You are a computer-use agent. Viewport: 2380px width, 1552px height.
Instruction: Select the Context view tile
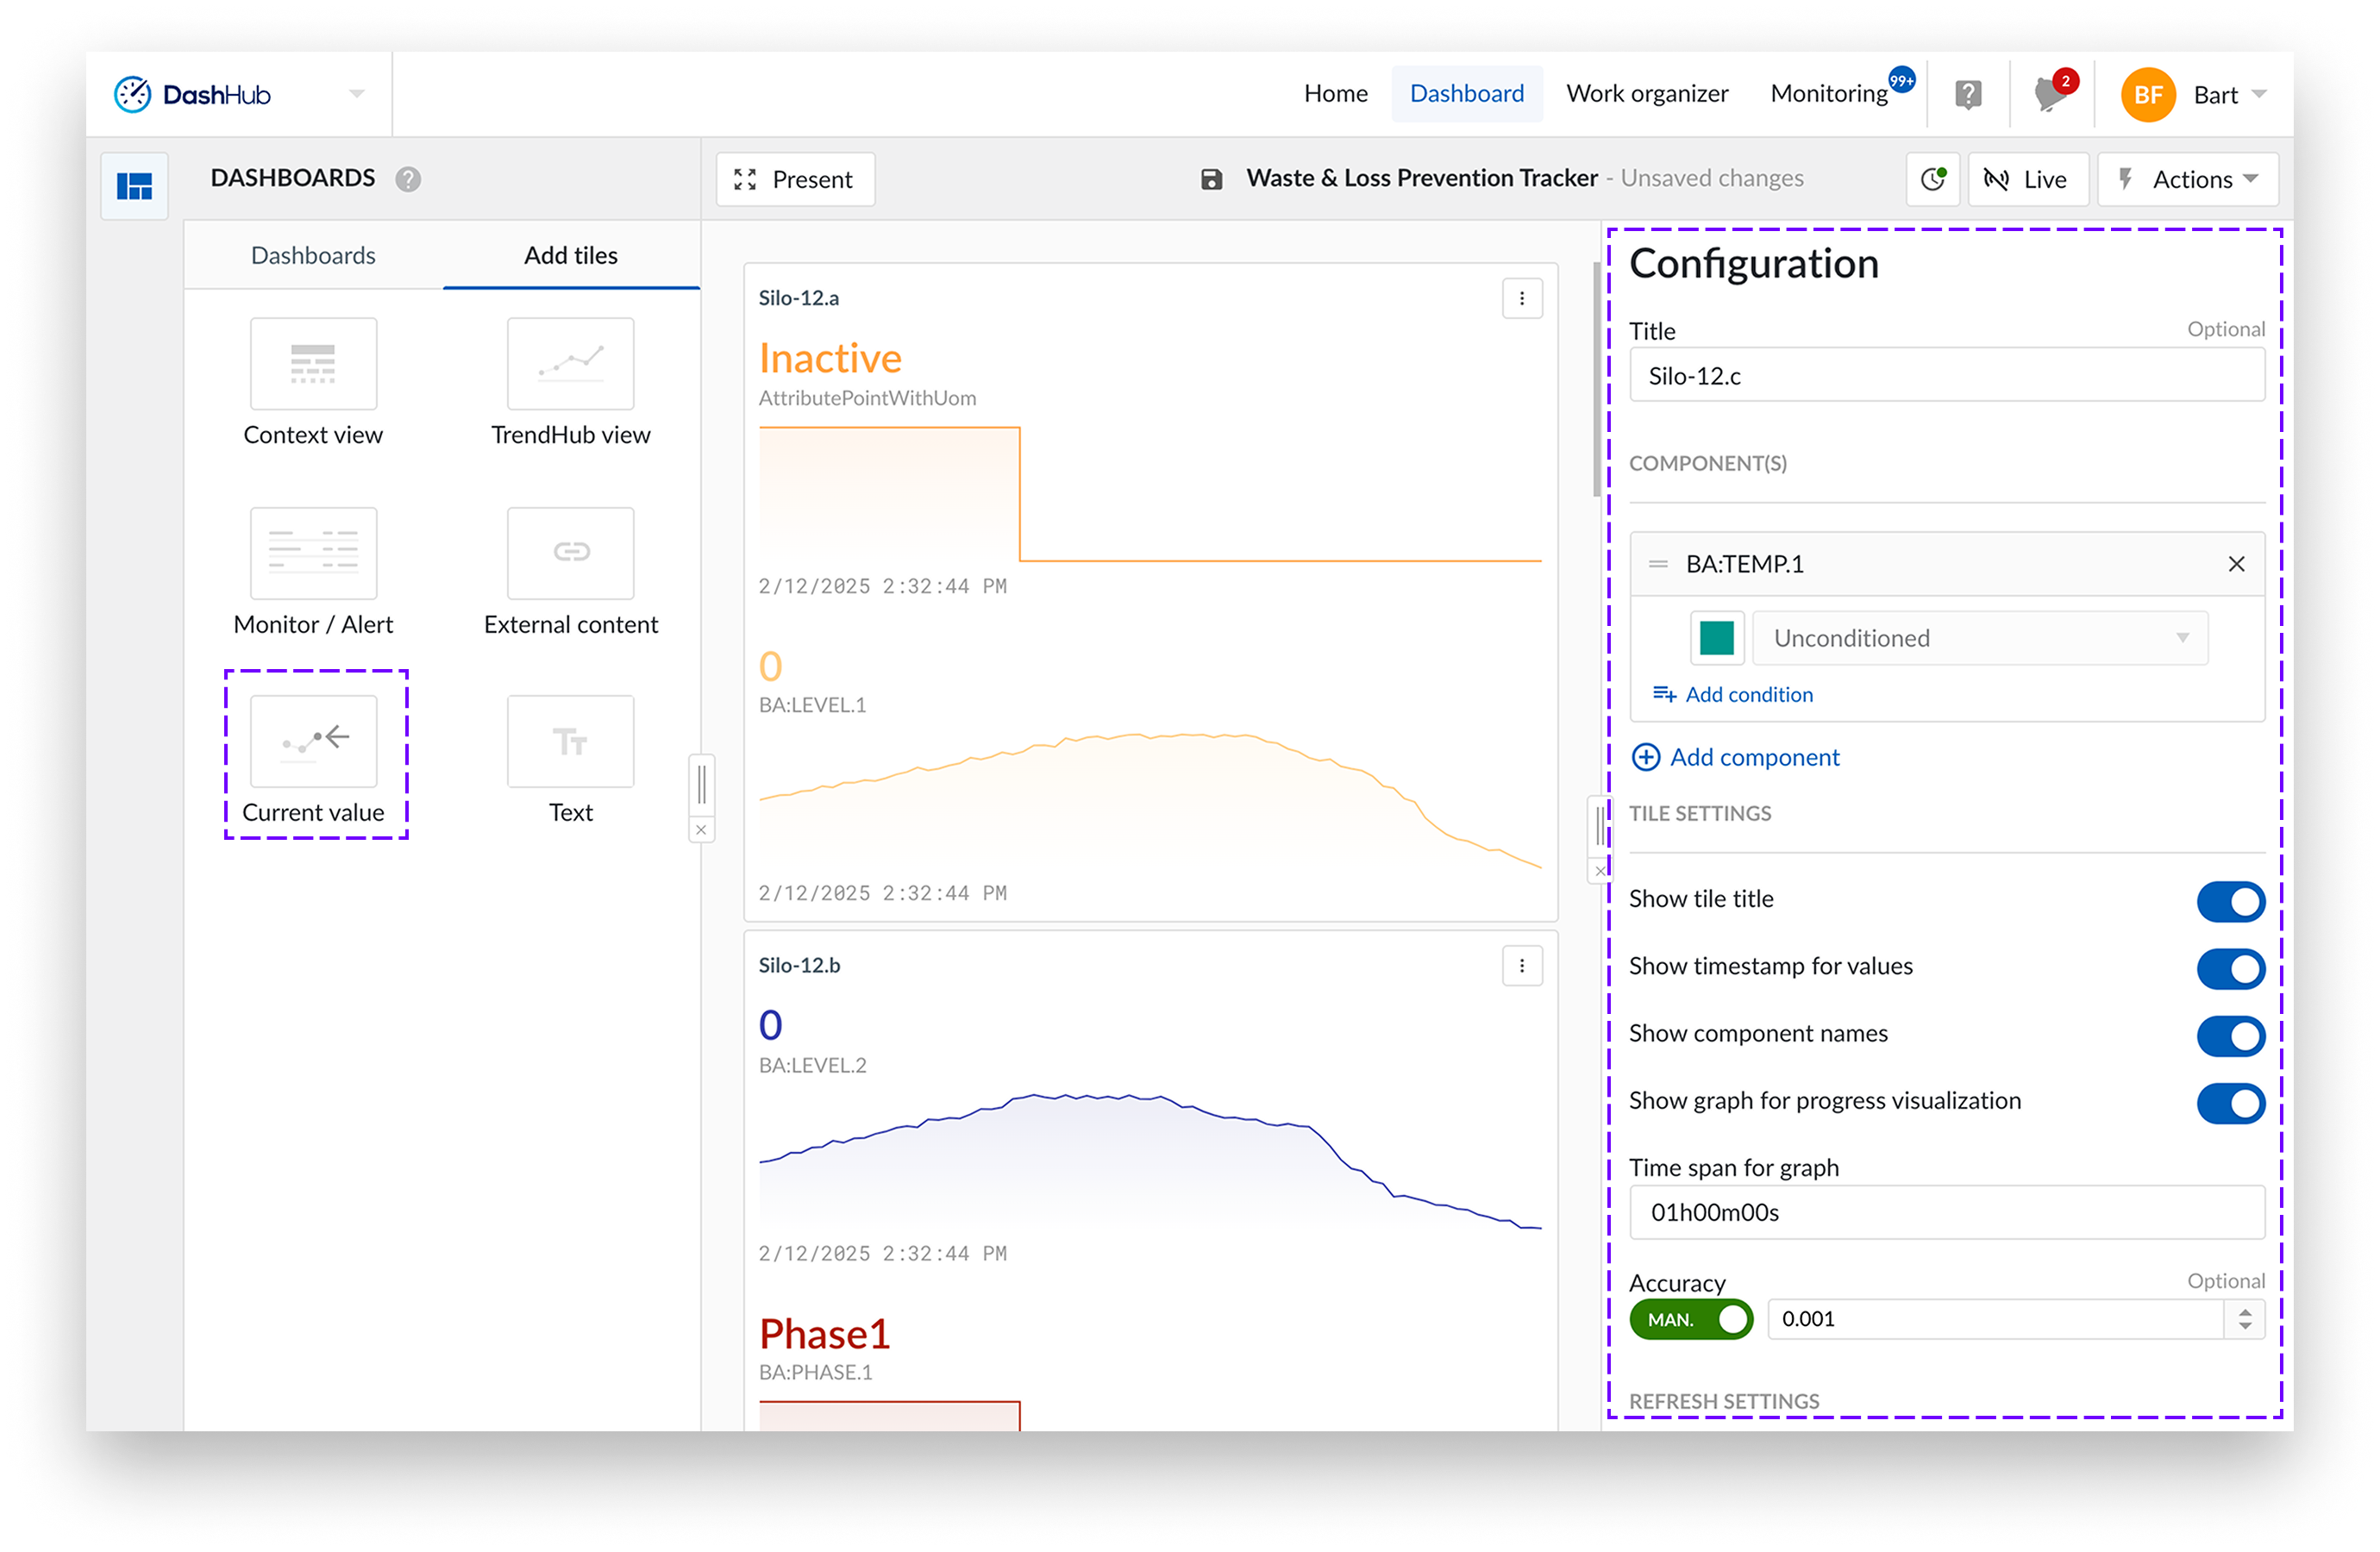point(313,364)
